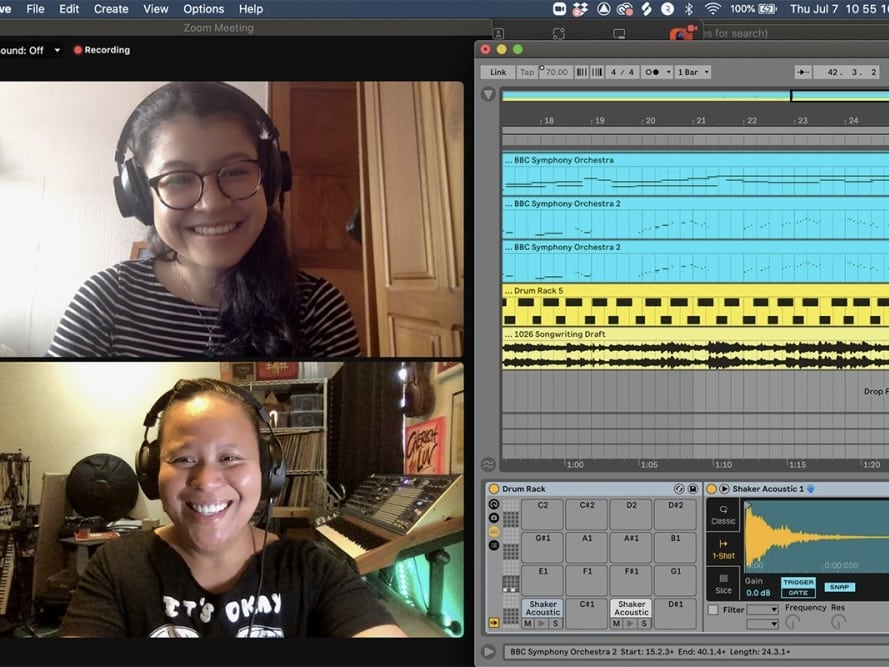Click the follow playback arrow icon
The height and width of the screenshot is (667, 889).
pyautogui.click(x=802, y=72)
